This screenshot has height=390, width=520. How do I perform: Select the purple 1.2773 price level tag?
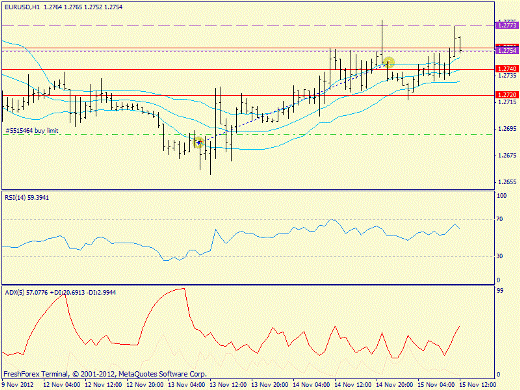coord(507,25)
